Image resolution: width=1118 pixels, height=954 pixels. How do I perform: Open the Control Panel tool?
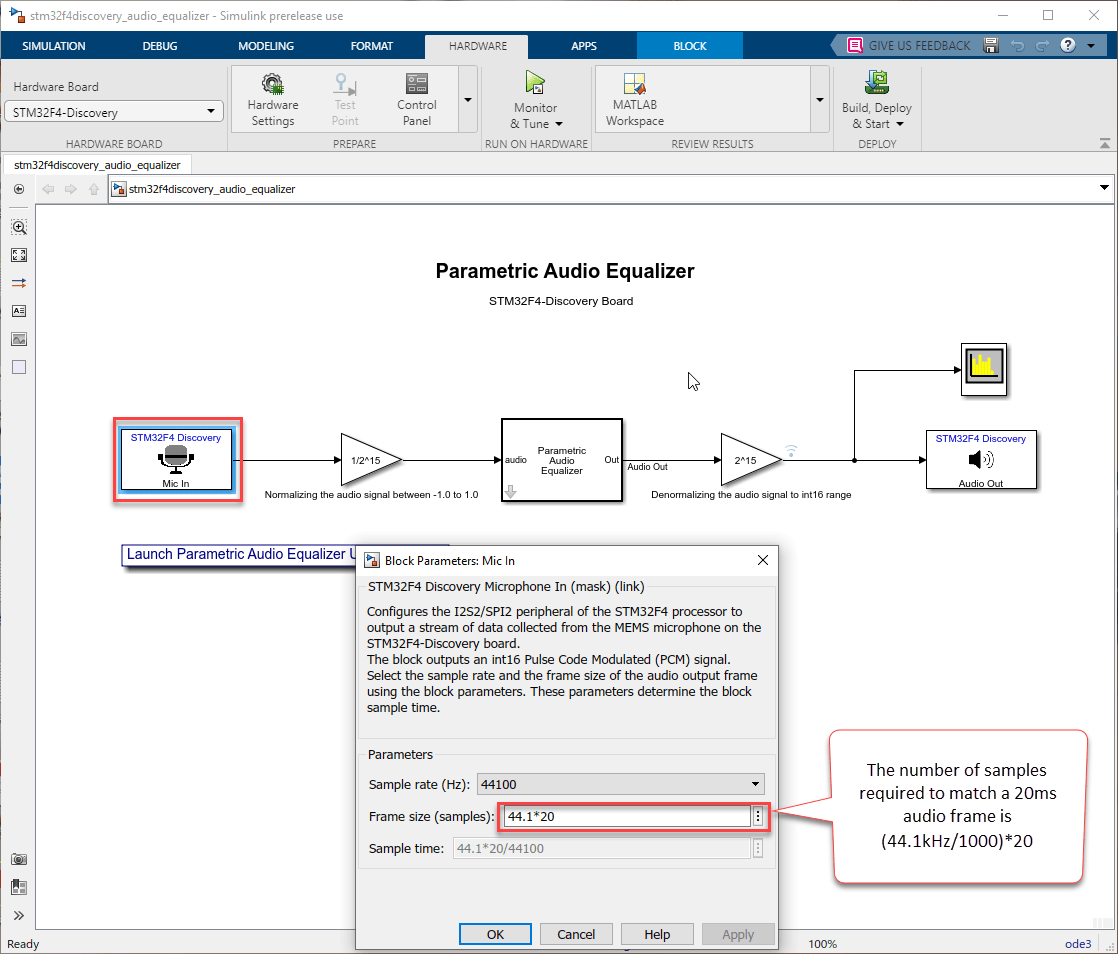[x=416, y=100]
